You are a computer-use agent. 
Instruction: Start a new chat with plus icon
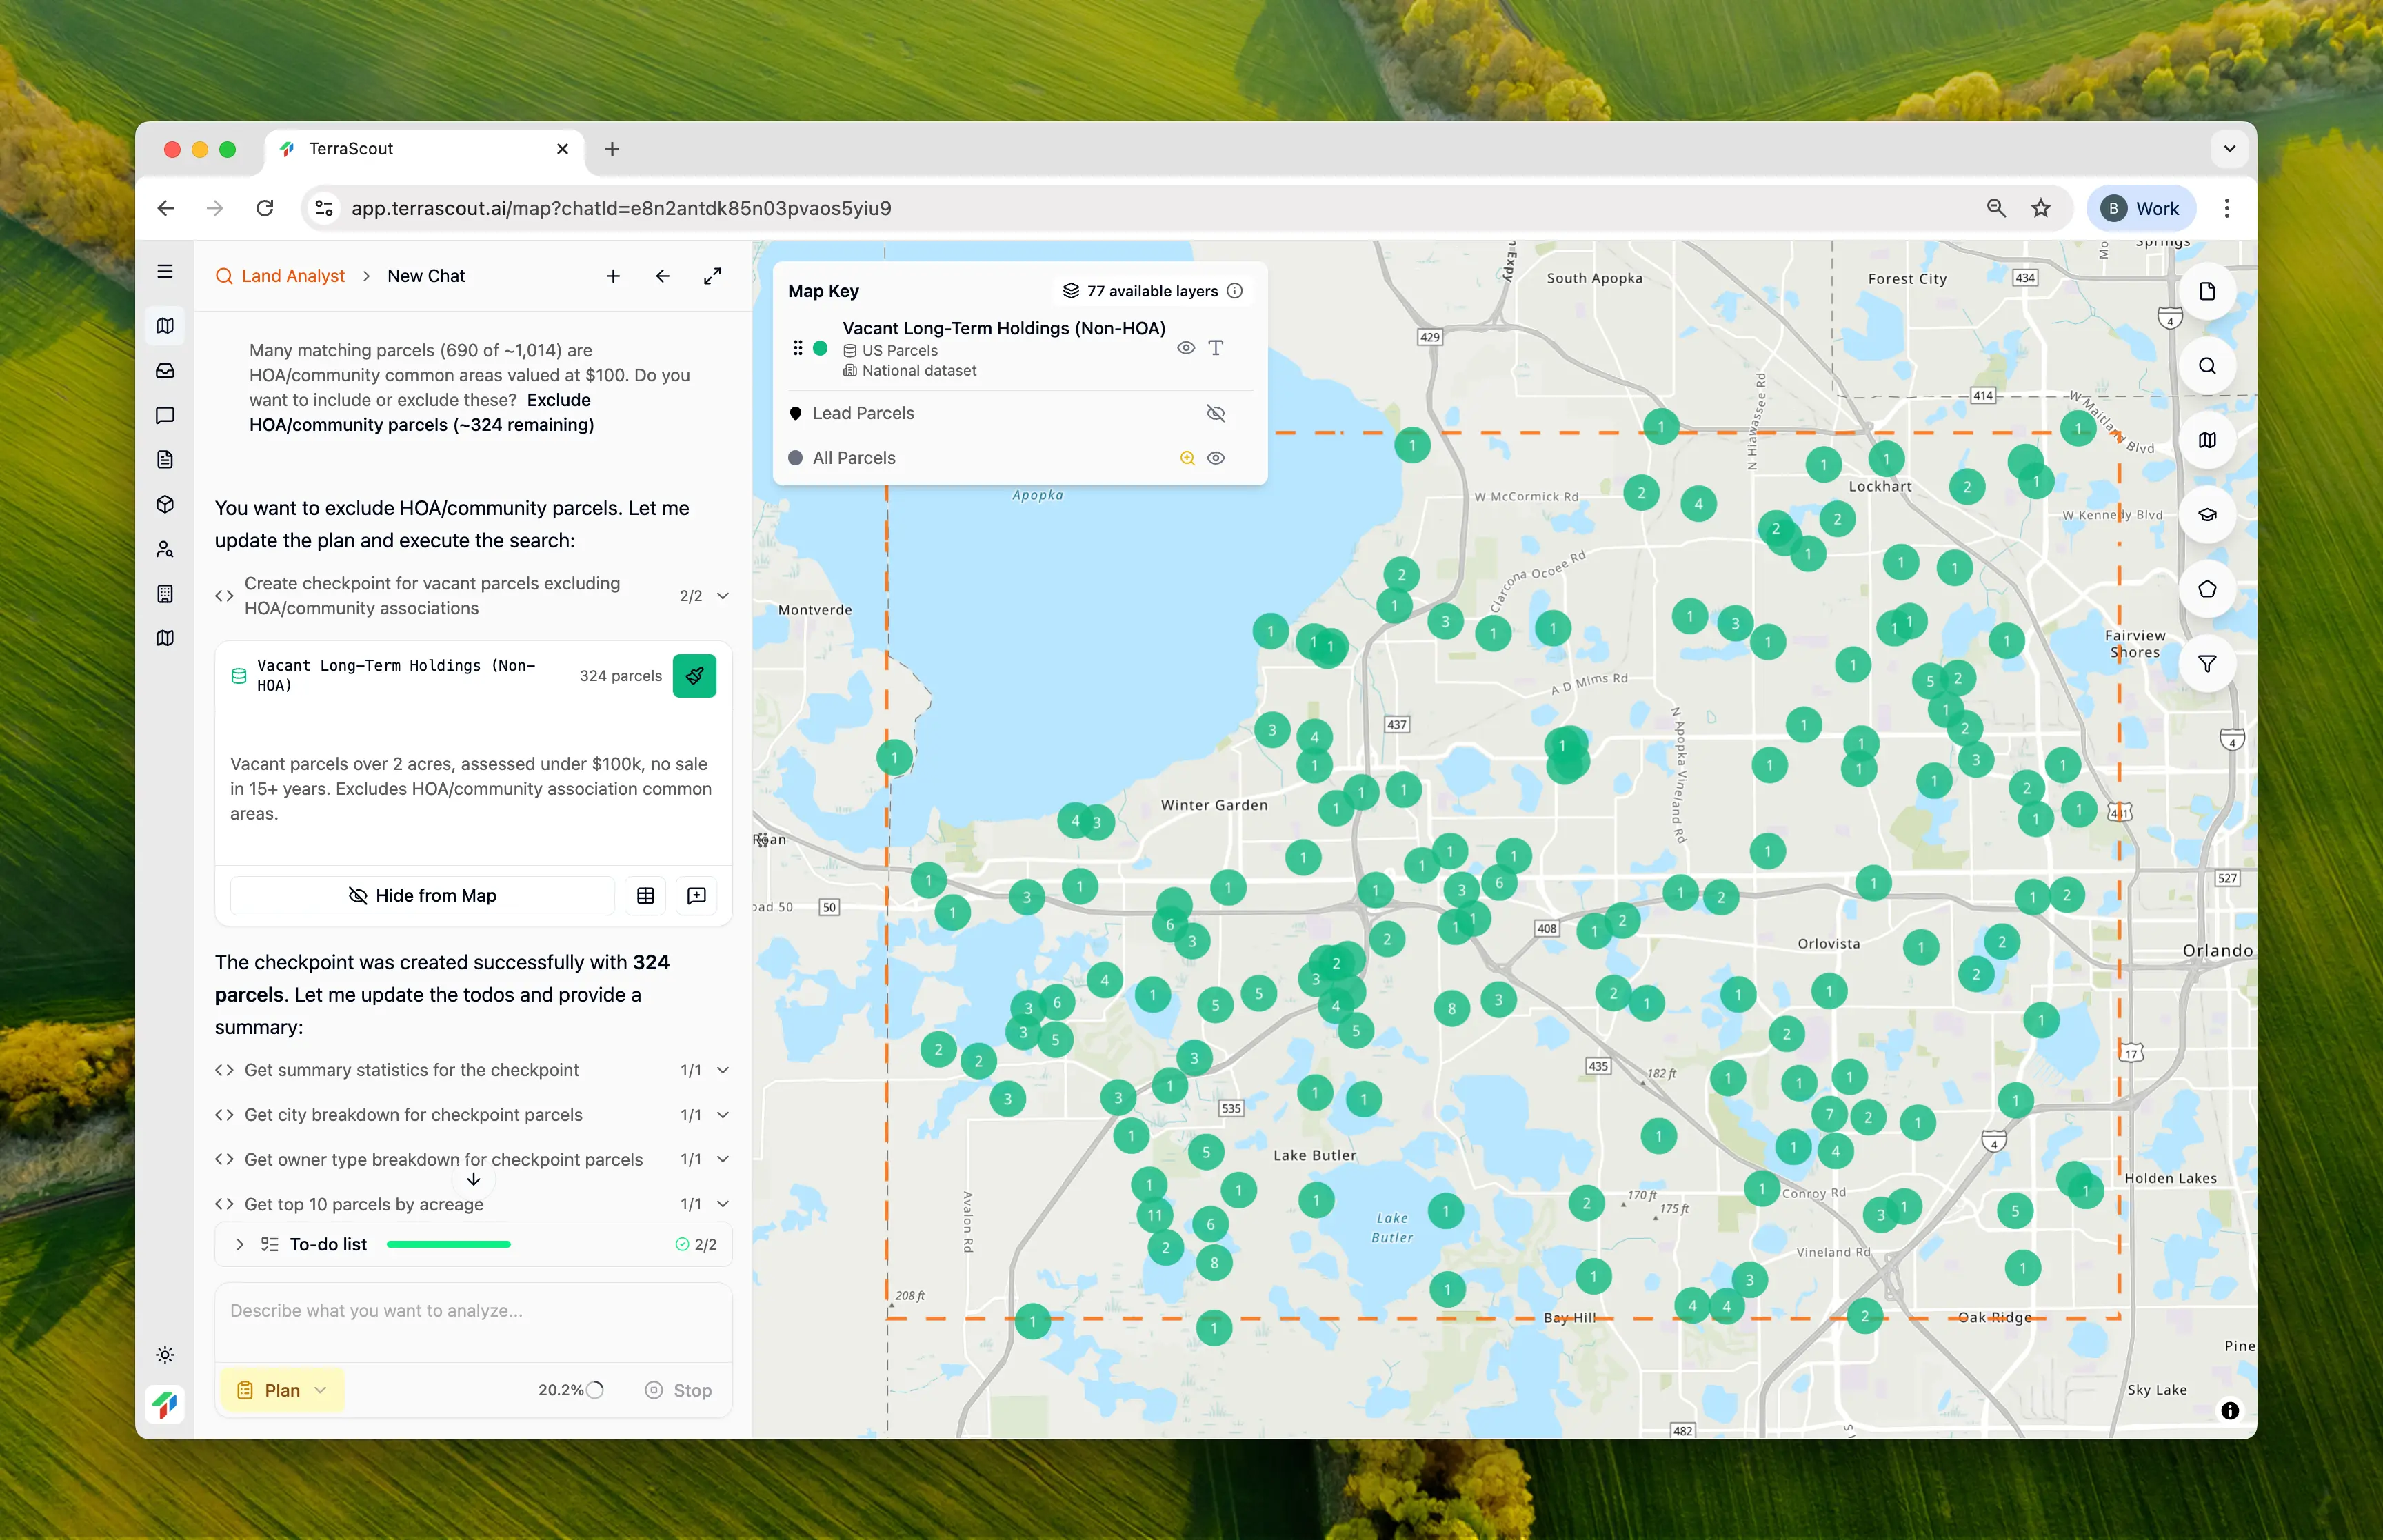tap(613, 276)
